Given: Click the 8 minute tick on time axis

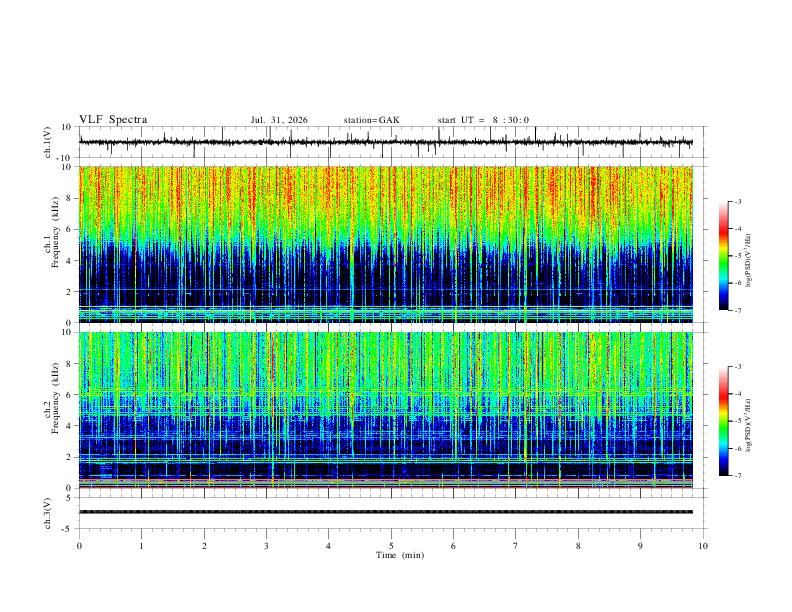Looking at the screenshot, I should coord(578,546).
